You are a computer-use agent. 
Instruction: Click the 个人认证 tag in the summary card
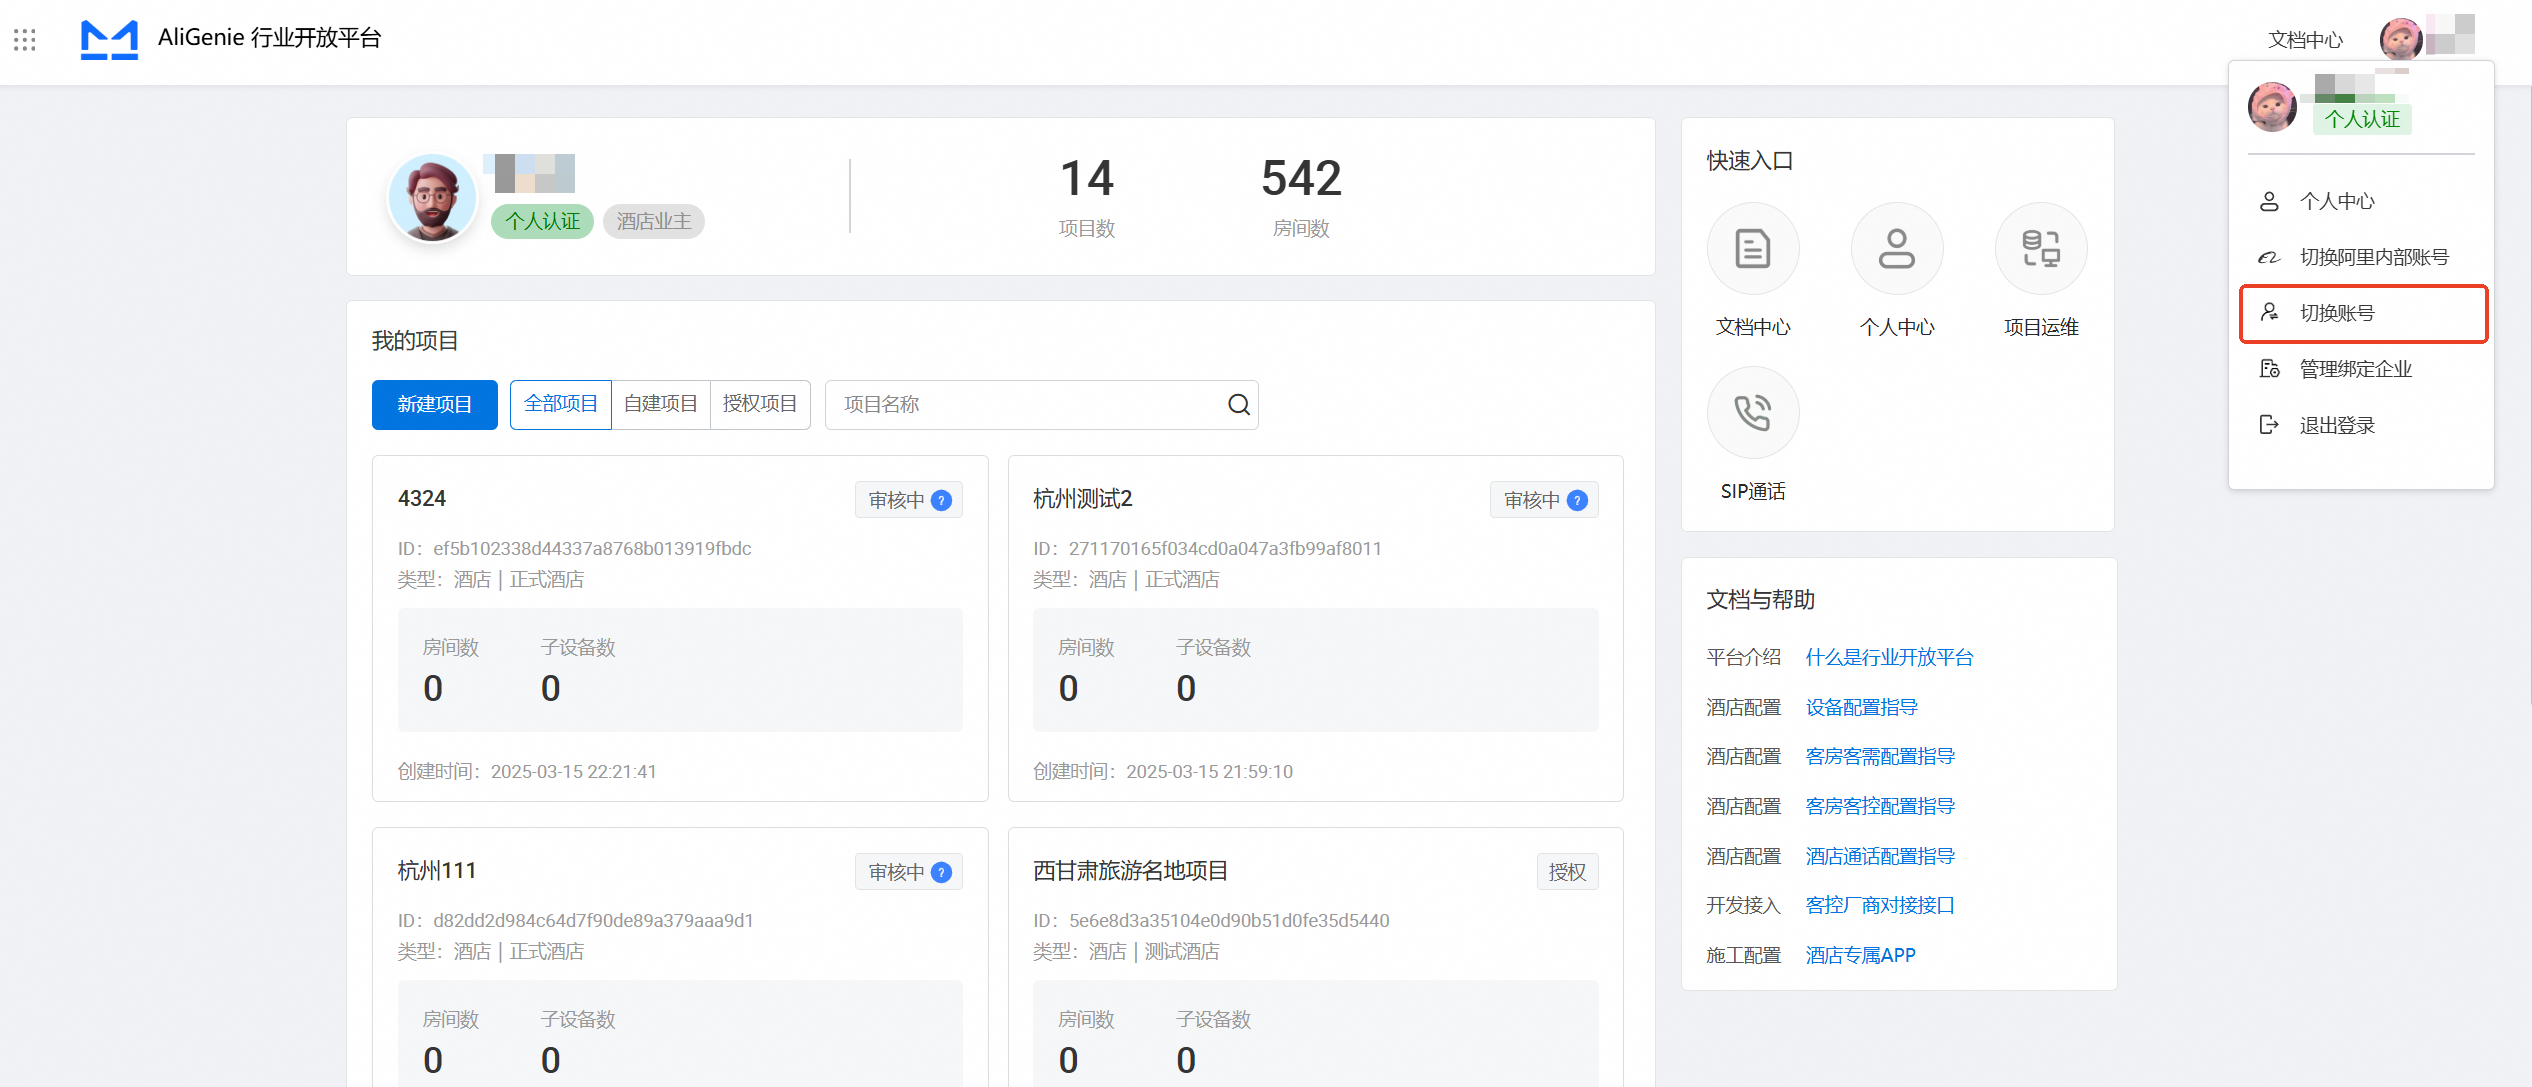click(x=542, y=221)
